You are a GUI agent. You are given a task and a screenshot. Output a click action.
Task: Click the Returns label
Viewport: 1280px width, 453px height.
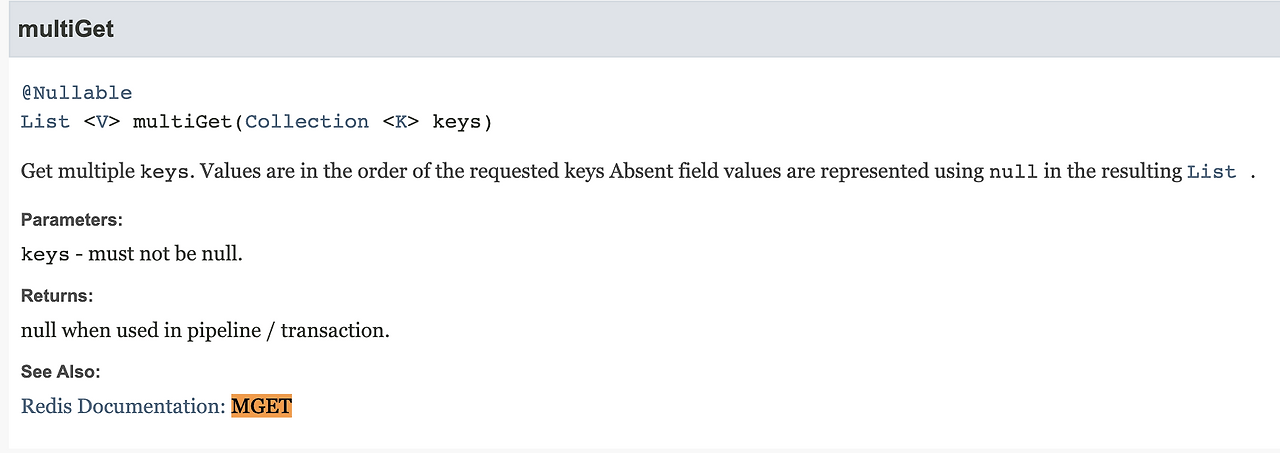[57, 296]
